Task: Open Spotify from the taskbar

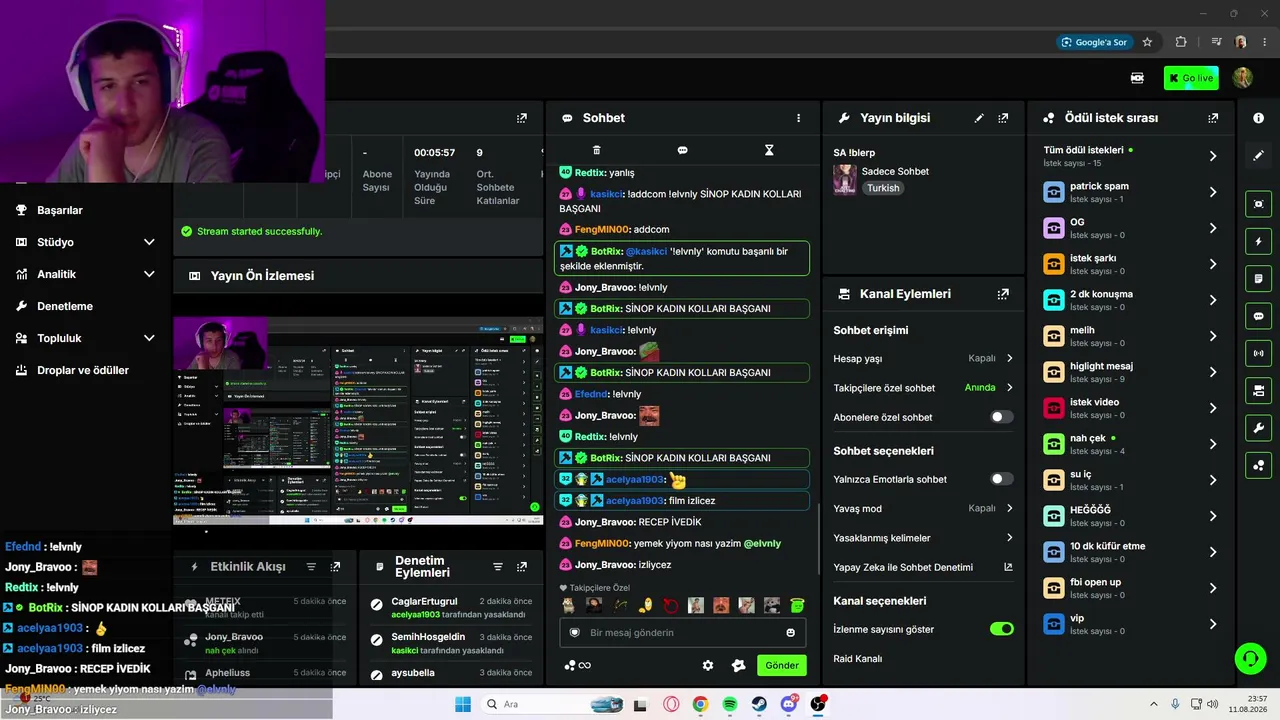Action: coord(730,704)
